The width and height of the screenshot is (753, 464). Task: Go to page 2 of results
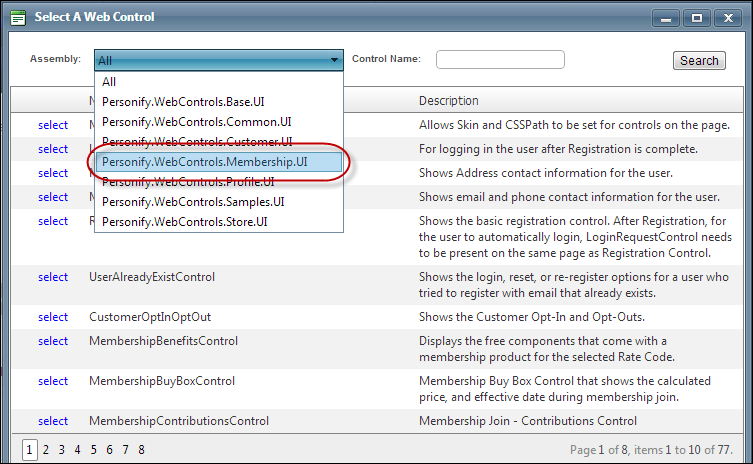(46, 450)
